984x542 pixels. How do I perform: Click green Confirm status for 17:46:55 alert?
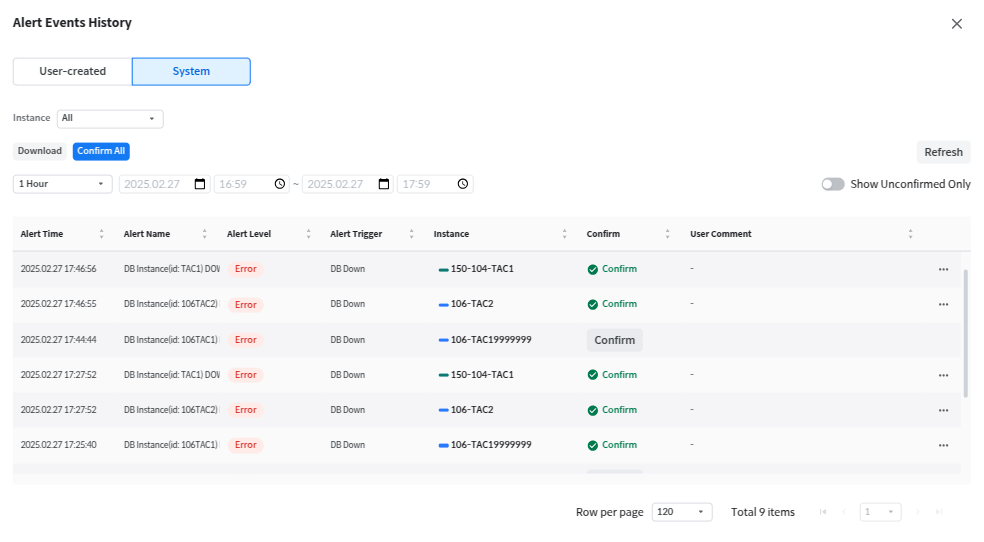pos(612,304)
